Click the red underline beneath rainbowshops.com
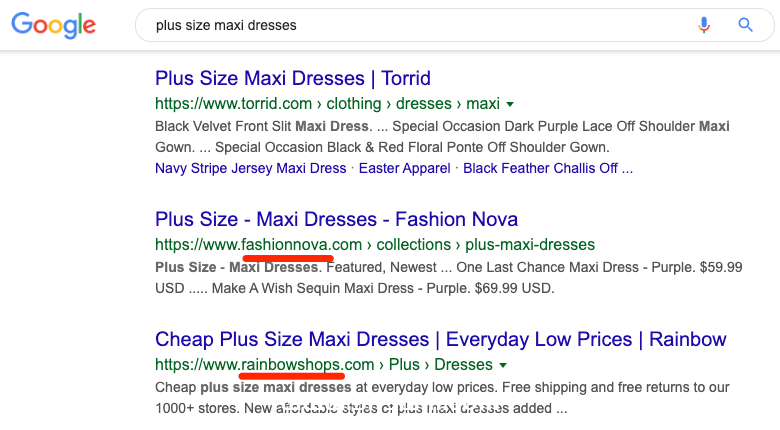The image size is (780, 430). coord(293,376)
